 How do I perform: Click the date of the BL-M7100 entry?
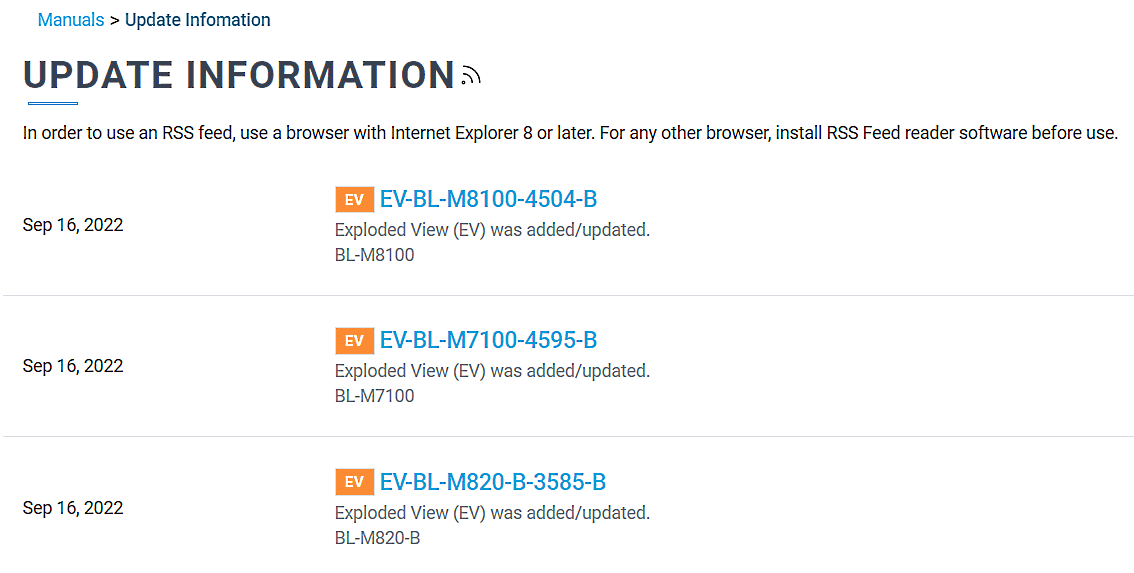pyautogui.click(x=73, y=366)
